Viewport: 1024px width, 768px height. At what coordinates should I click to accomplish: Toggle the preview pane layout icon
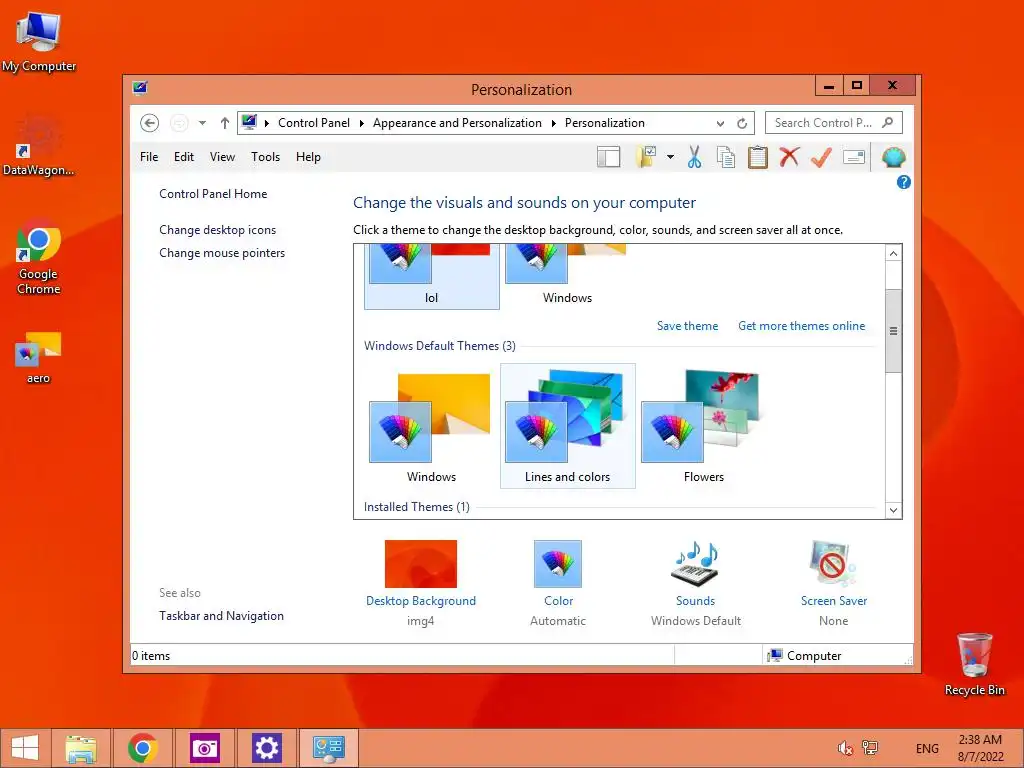[x=609, y=157]
